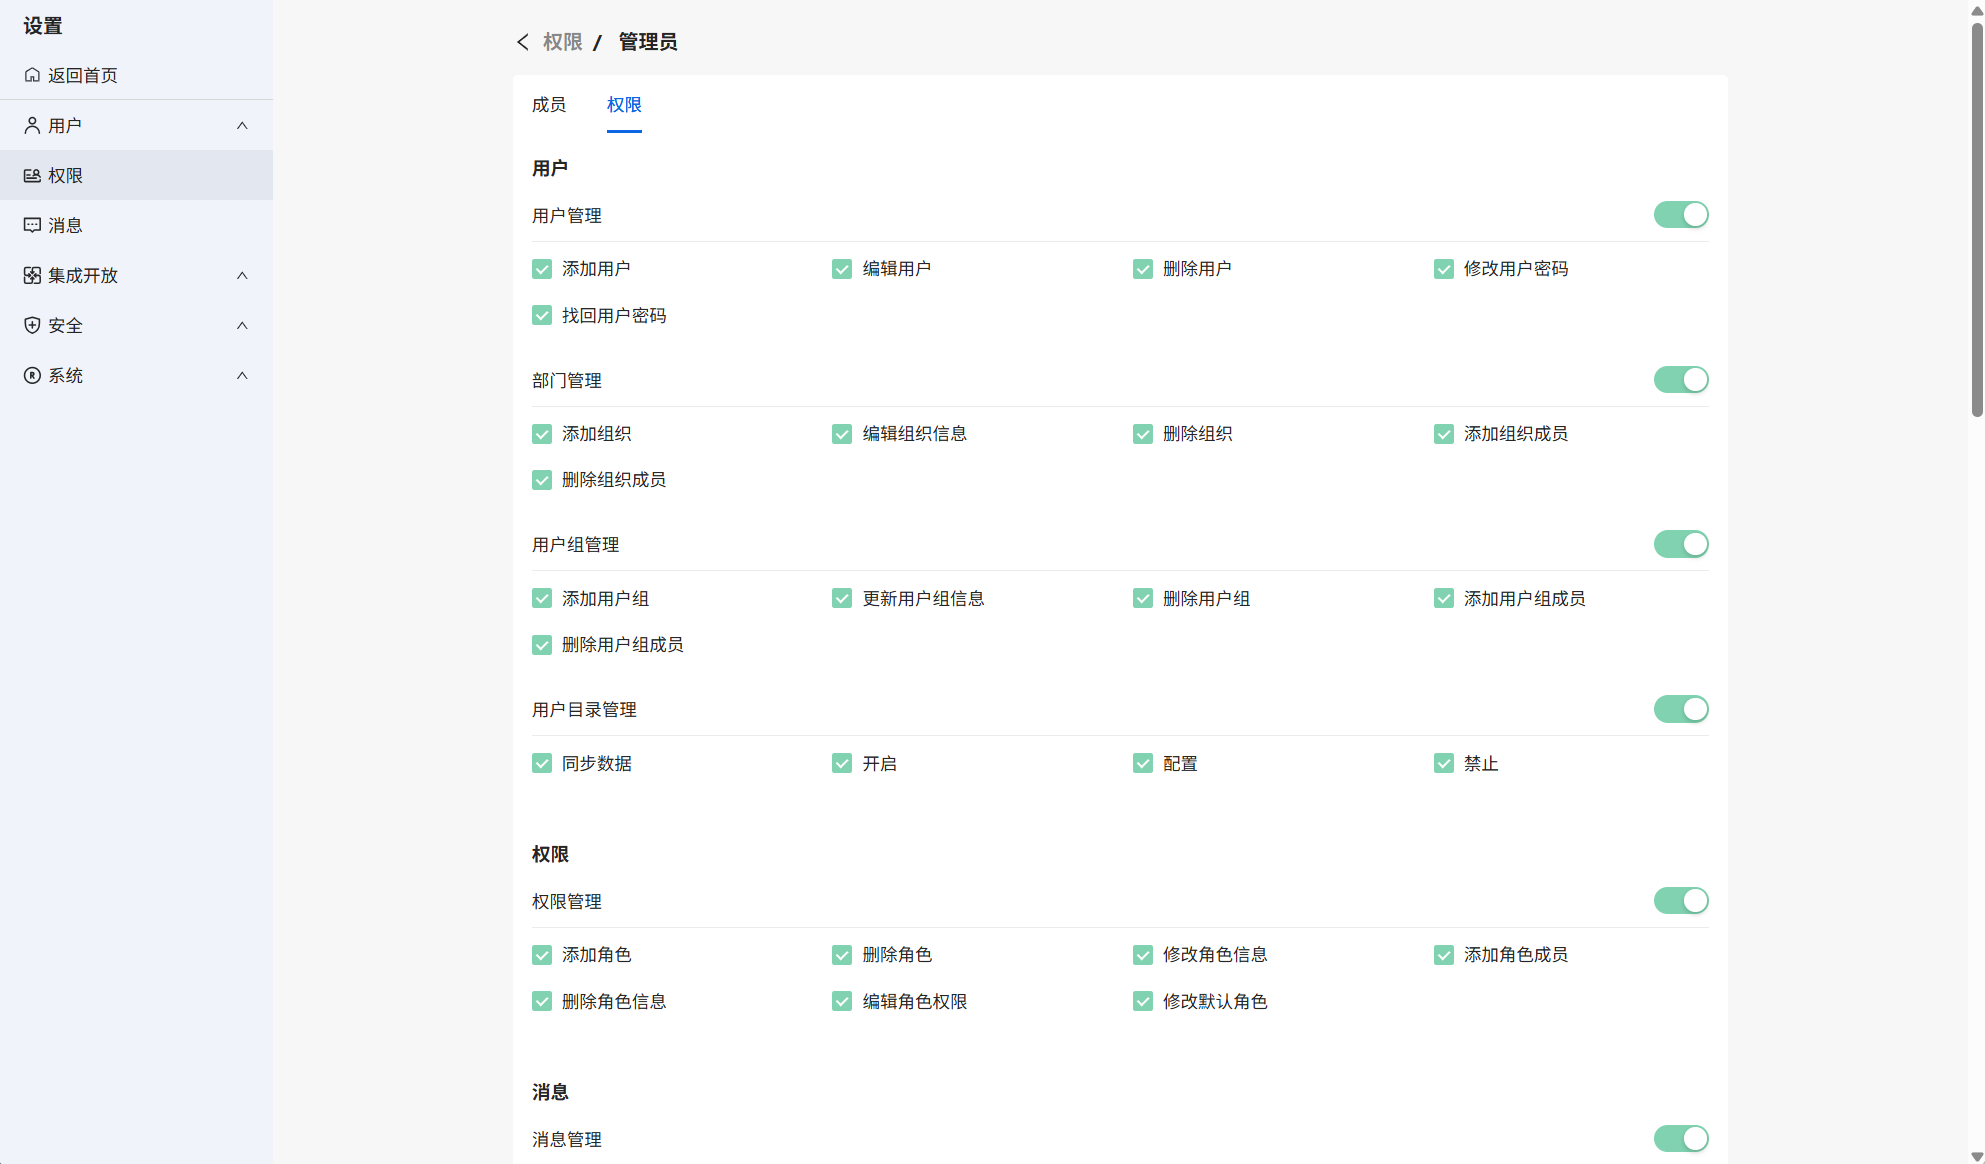The width and height of the screenshot is (1985, 1164).
Task: Uncheck the 删除用户 checkbox
Action: pos(1142,269)
